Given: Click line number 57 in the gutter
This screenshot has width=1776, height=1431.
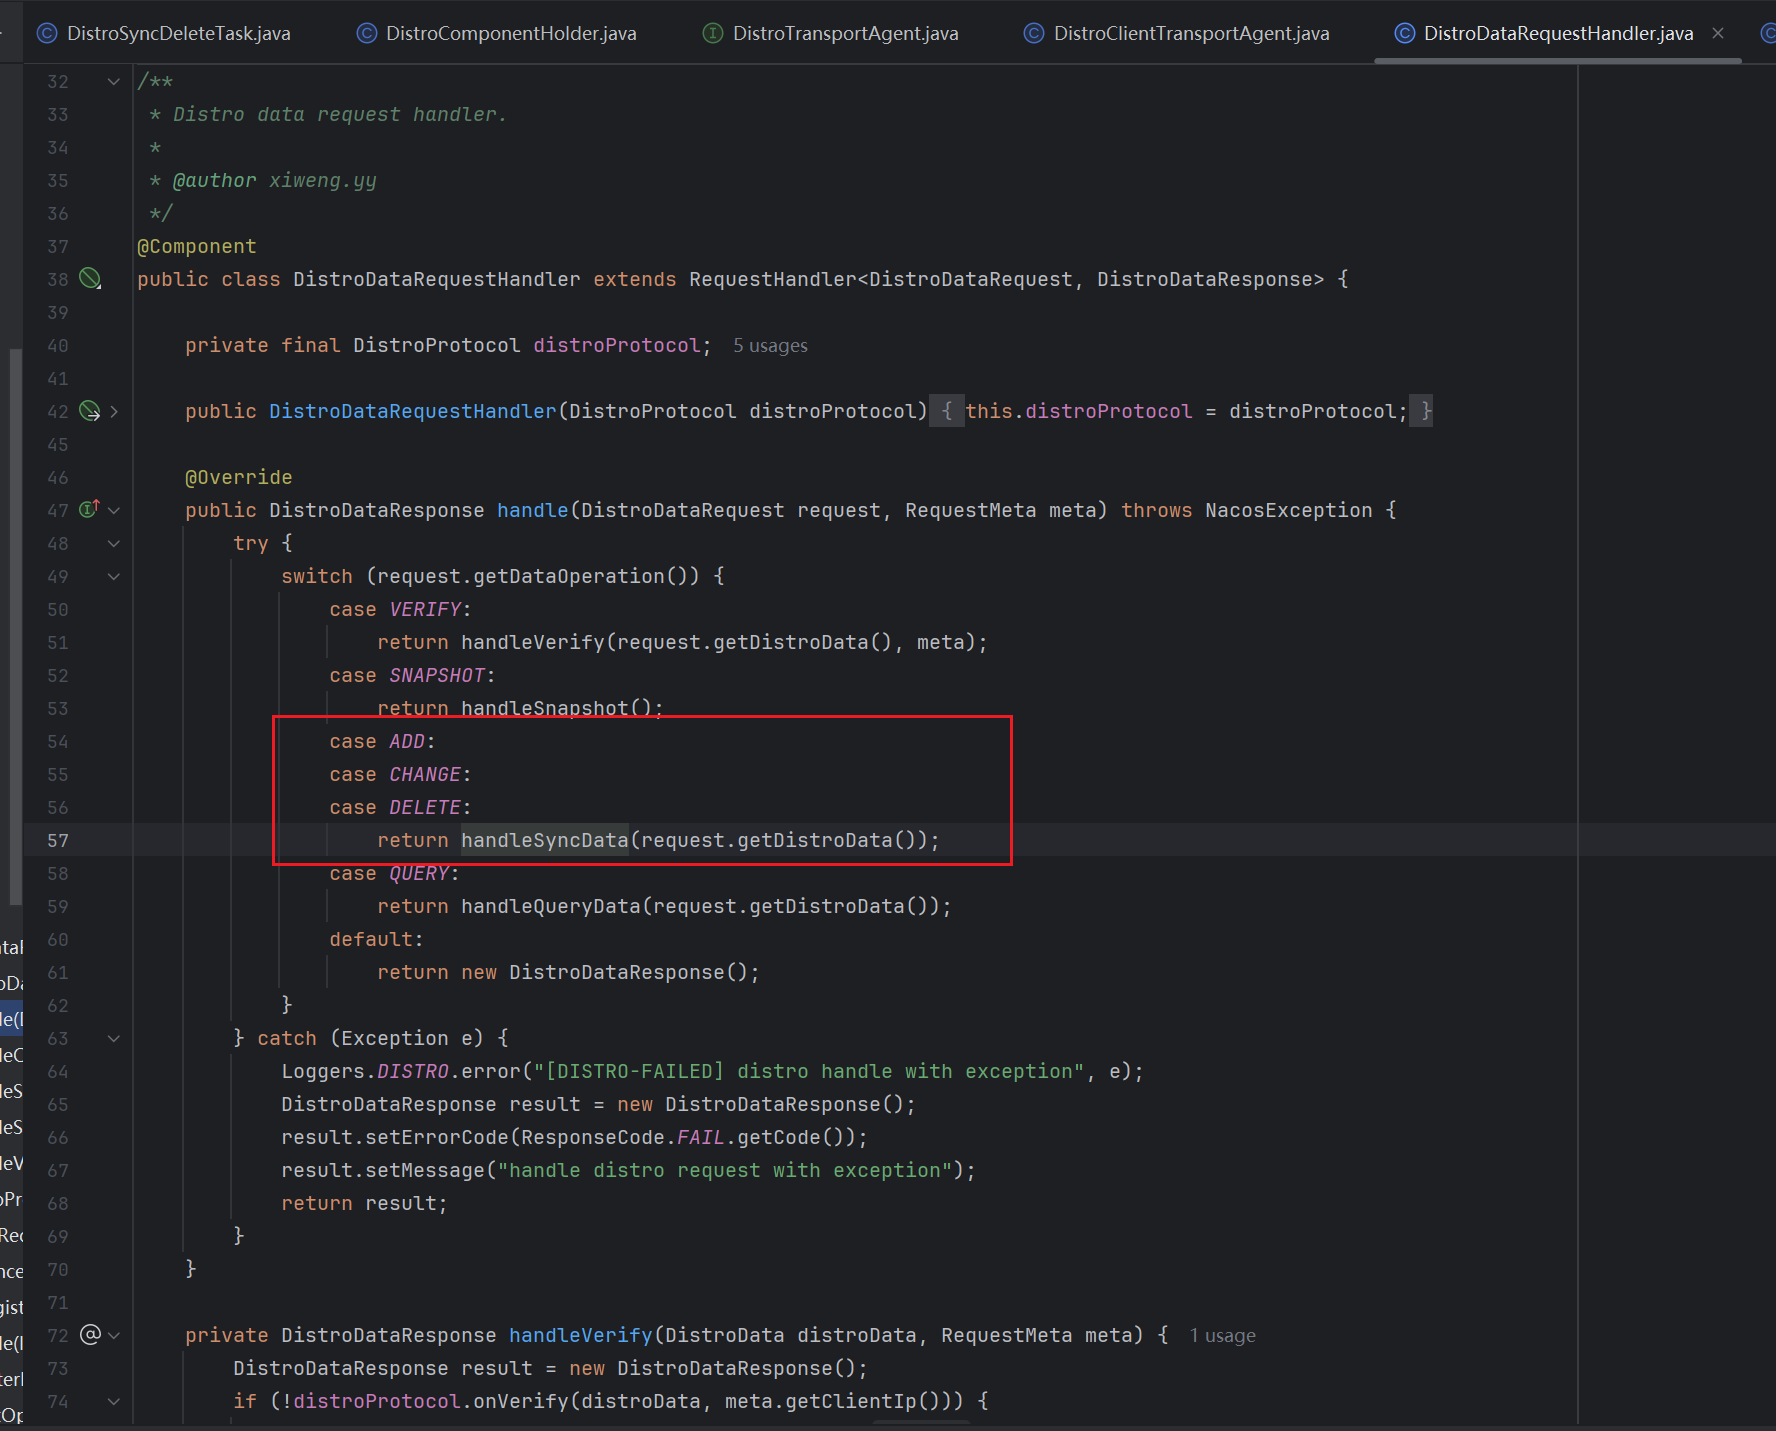Looking at the screenshot, I should click(x=58, y=840).
